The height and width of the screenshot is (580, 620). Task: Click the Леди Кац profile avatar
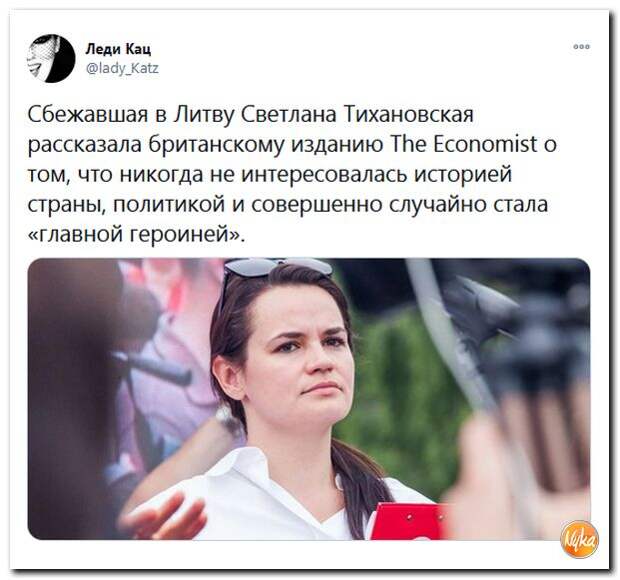[51, 59]
